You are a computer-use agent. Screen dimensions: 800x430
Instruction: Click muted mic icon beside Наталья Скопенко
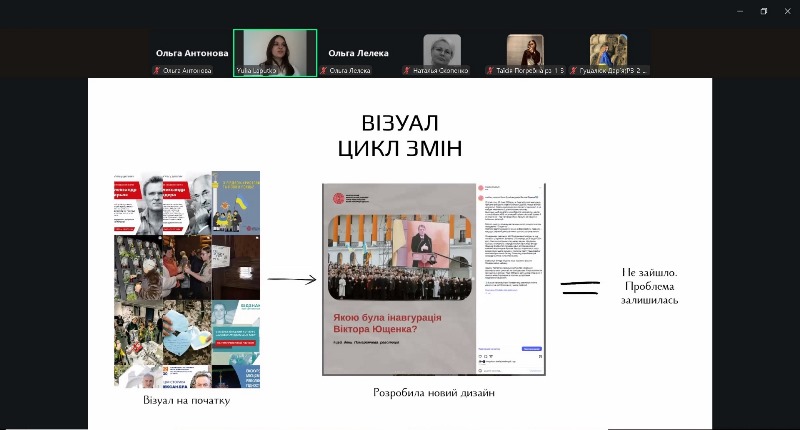pos(407,70)
